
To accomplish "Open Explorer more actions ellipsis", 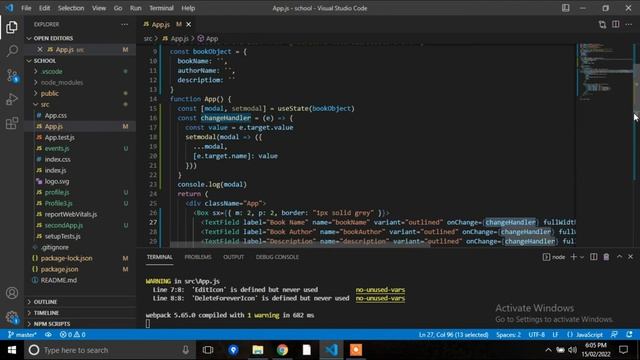I will 124,24.
